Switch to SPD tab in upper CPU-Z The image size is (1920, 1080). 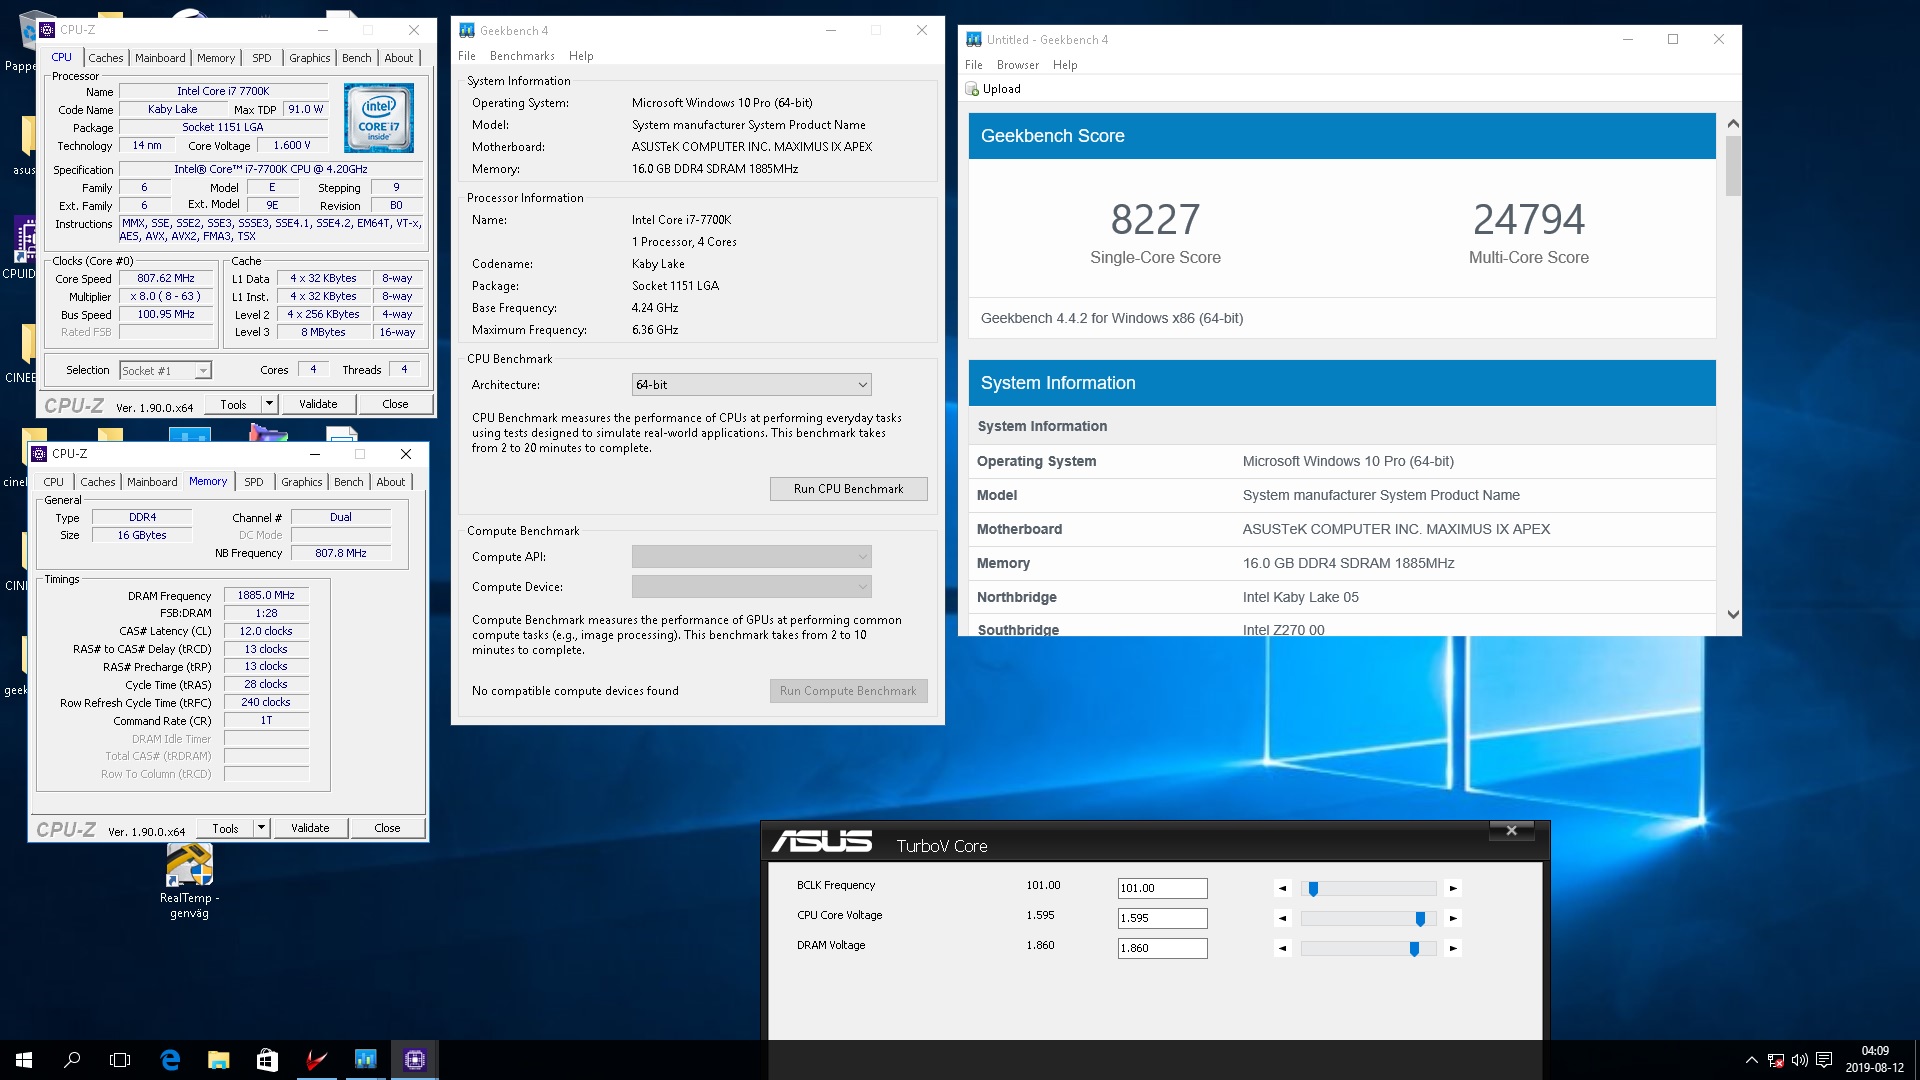262,58
